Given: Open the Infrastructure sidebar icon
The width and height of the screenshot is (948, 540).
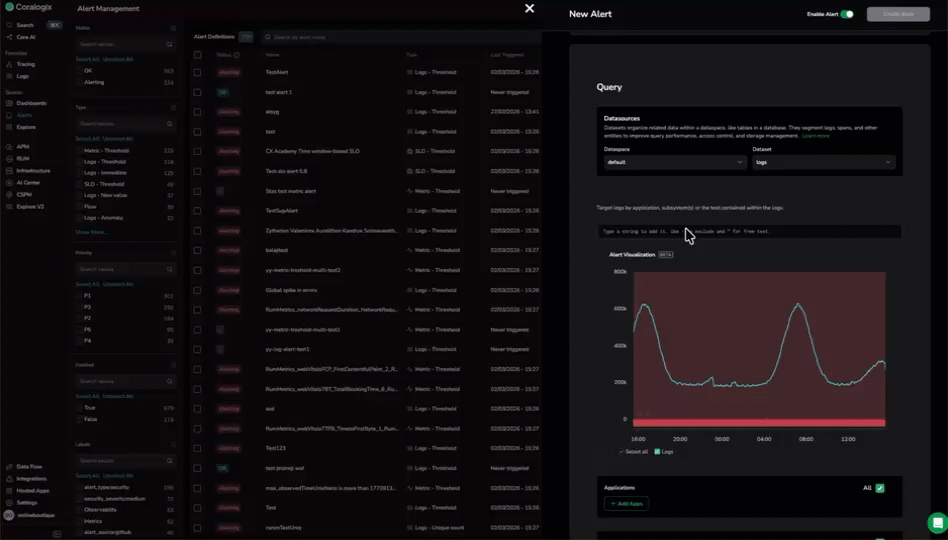Looking at the screenshot, I should point(10,171).
